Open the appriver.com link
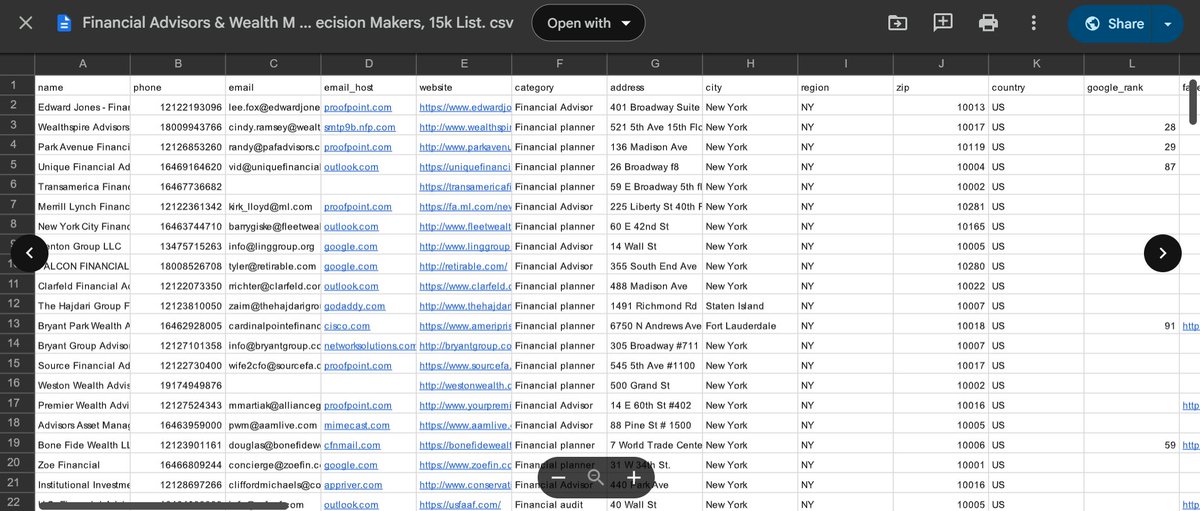The width and height of the screenshot is (1200, 511). [351, 485]
